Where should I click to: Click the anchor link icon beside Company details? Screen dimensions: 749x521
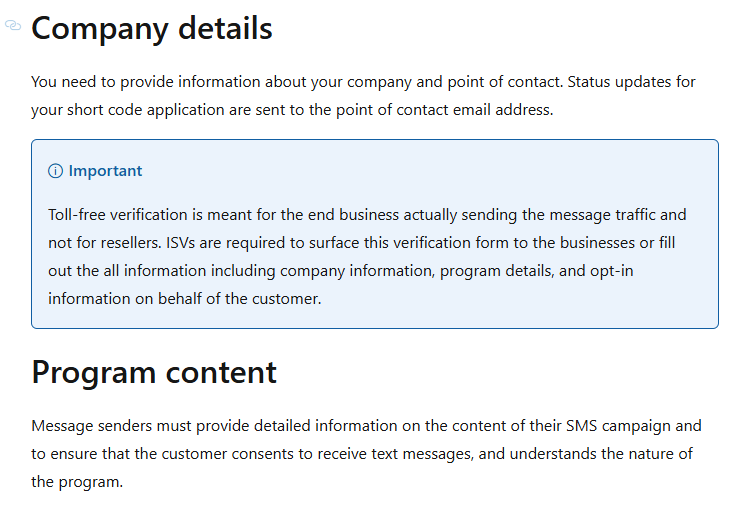coord(13,25)
